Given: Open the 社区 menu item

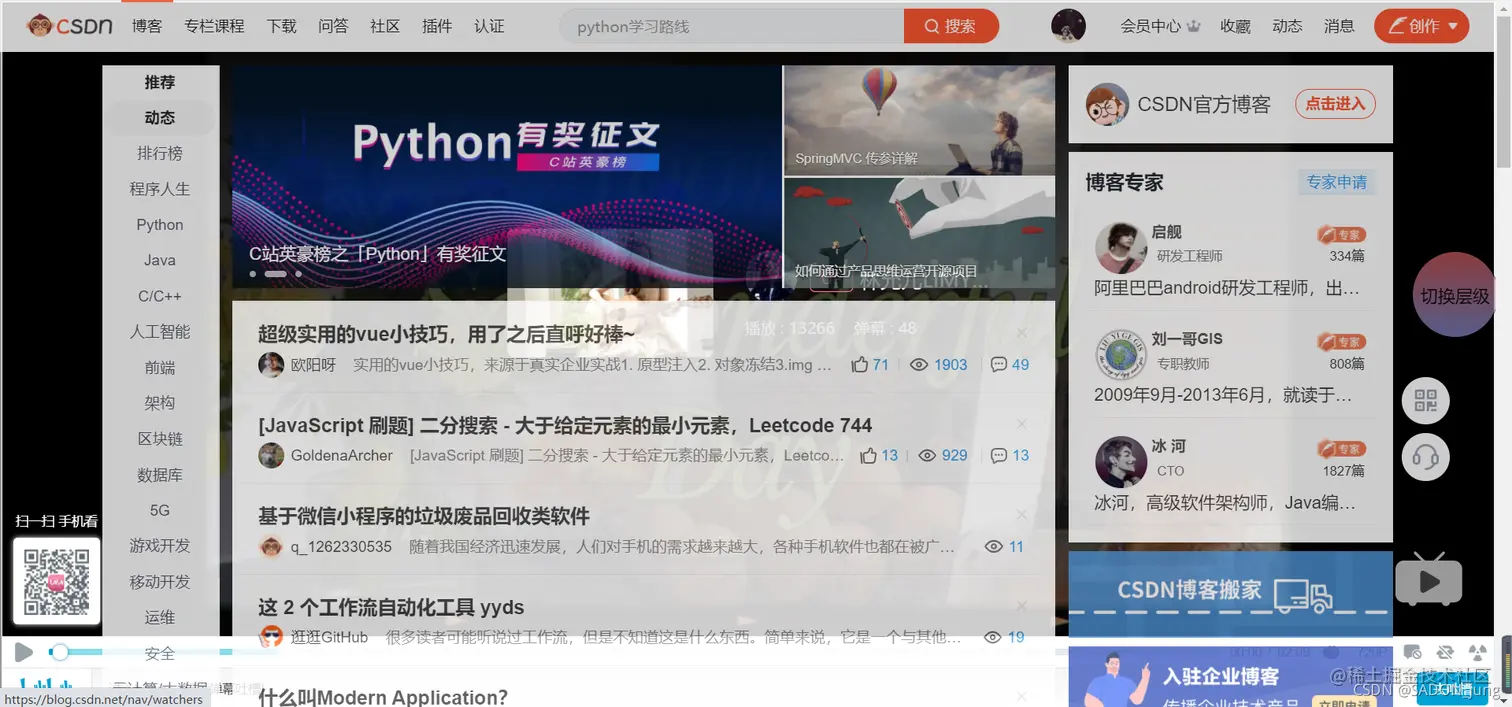Looking at the screenshot, I should tap(385, 26).
